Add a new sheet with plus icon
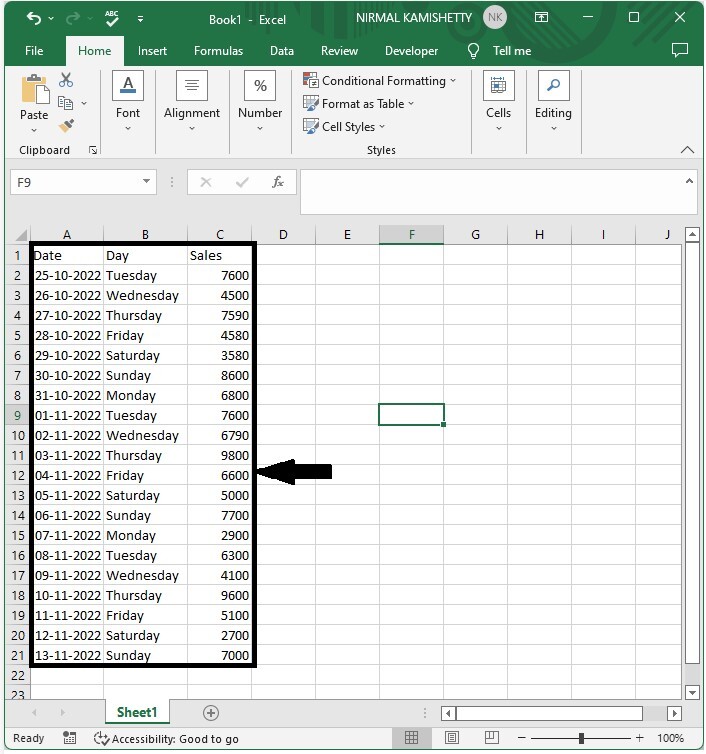The image size is (706, 754). pos(211,713)
